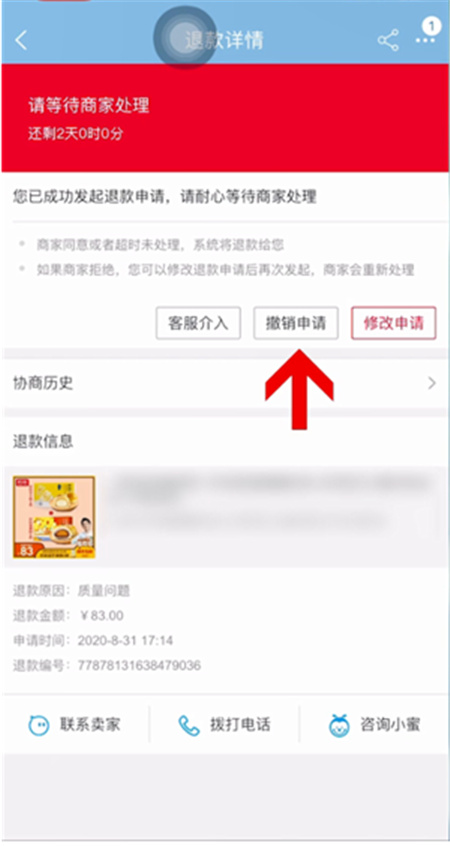Open the 协商历史 negotiation history entry
Viewport: 450px width, 846px height.
click(225, 384)
